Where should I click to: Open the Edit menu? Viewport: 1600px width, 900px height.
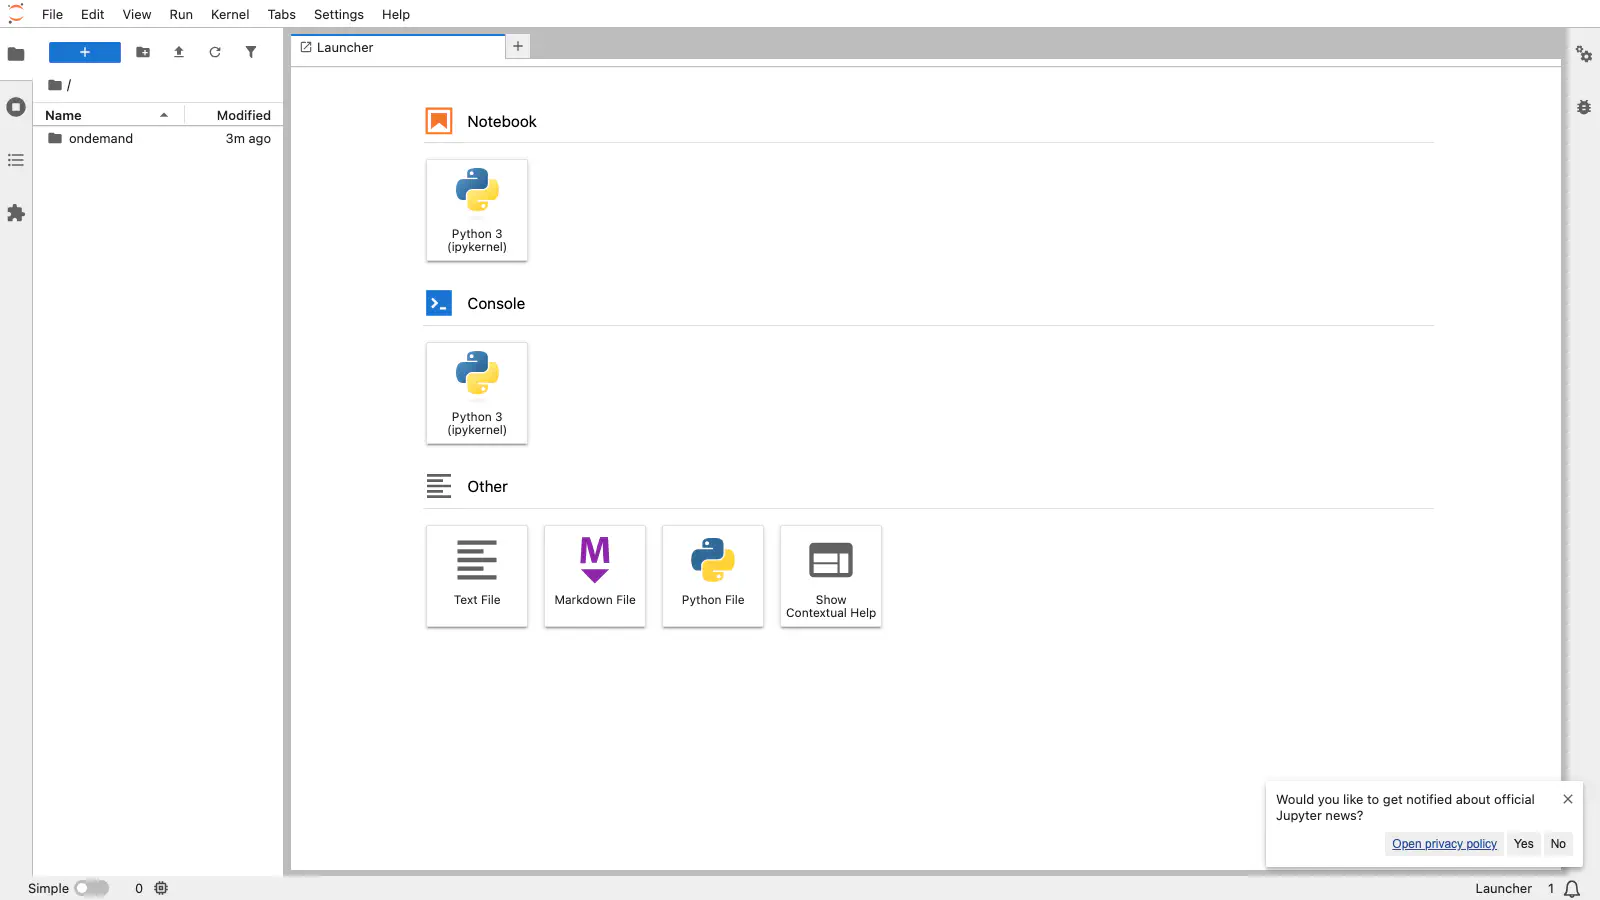point(93,14)
